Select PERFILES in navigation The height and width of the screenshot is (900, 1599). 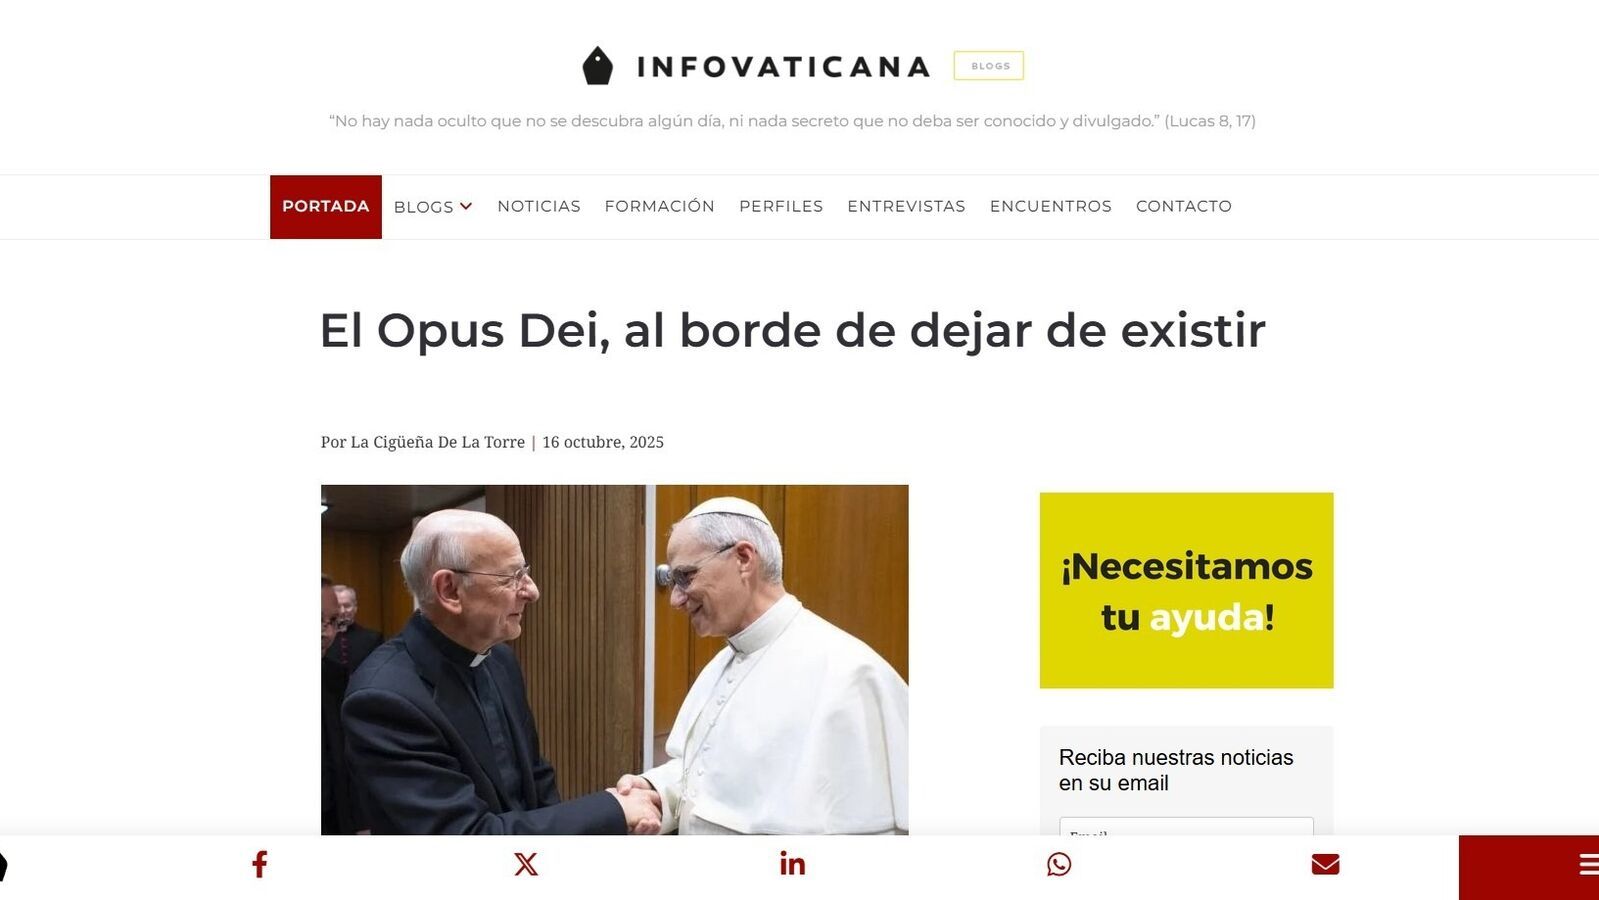(781, 206)
